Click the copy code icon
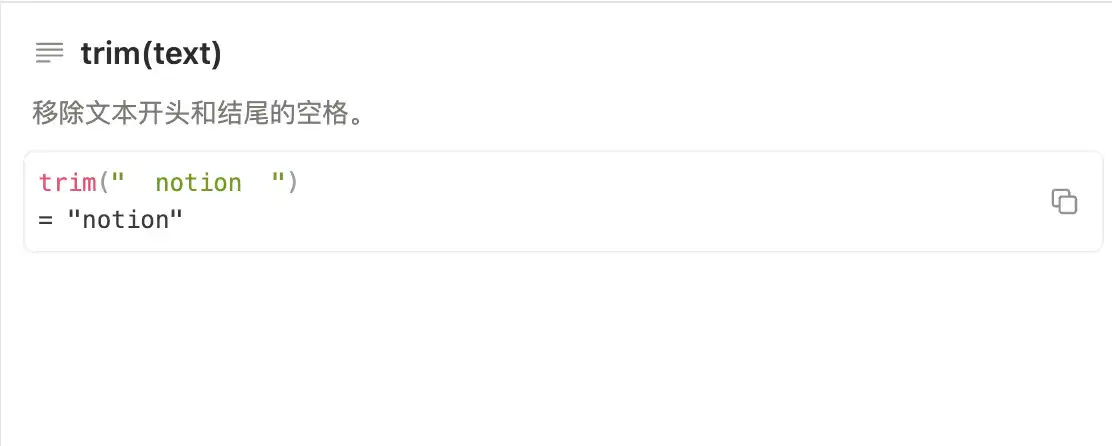This screenshot has width=1112, height=446. pyautogui.click(x=1064, y=201)
